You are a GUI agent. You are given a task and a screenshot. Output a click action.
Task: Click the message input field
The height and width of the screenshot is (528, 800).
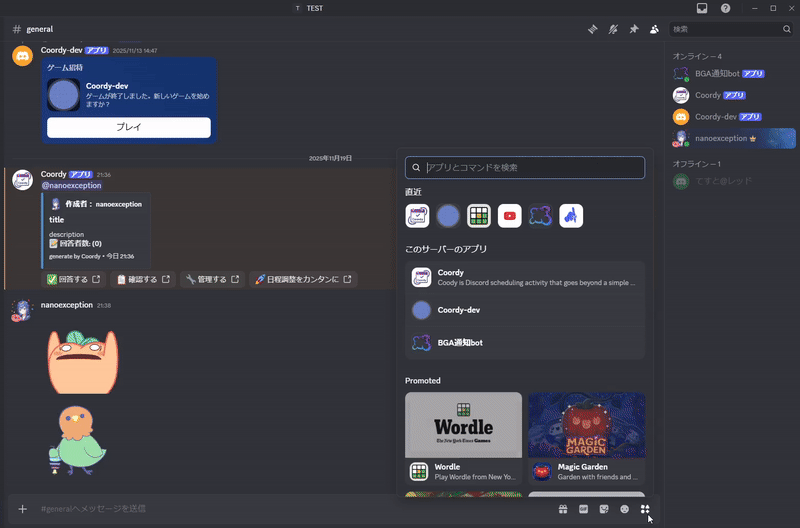coord(296,509)
